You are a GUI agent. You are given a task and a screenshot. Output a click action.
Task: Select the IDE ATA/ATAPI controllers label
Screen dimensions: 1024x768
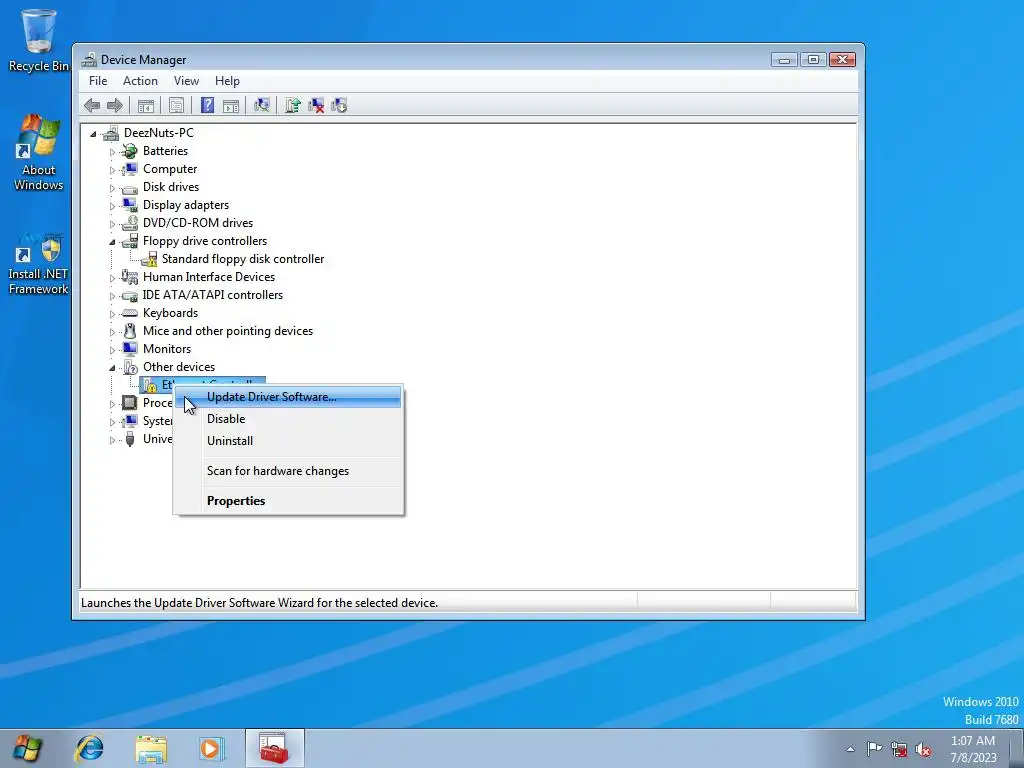coord(213,295)
